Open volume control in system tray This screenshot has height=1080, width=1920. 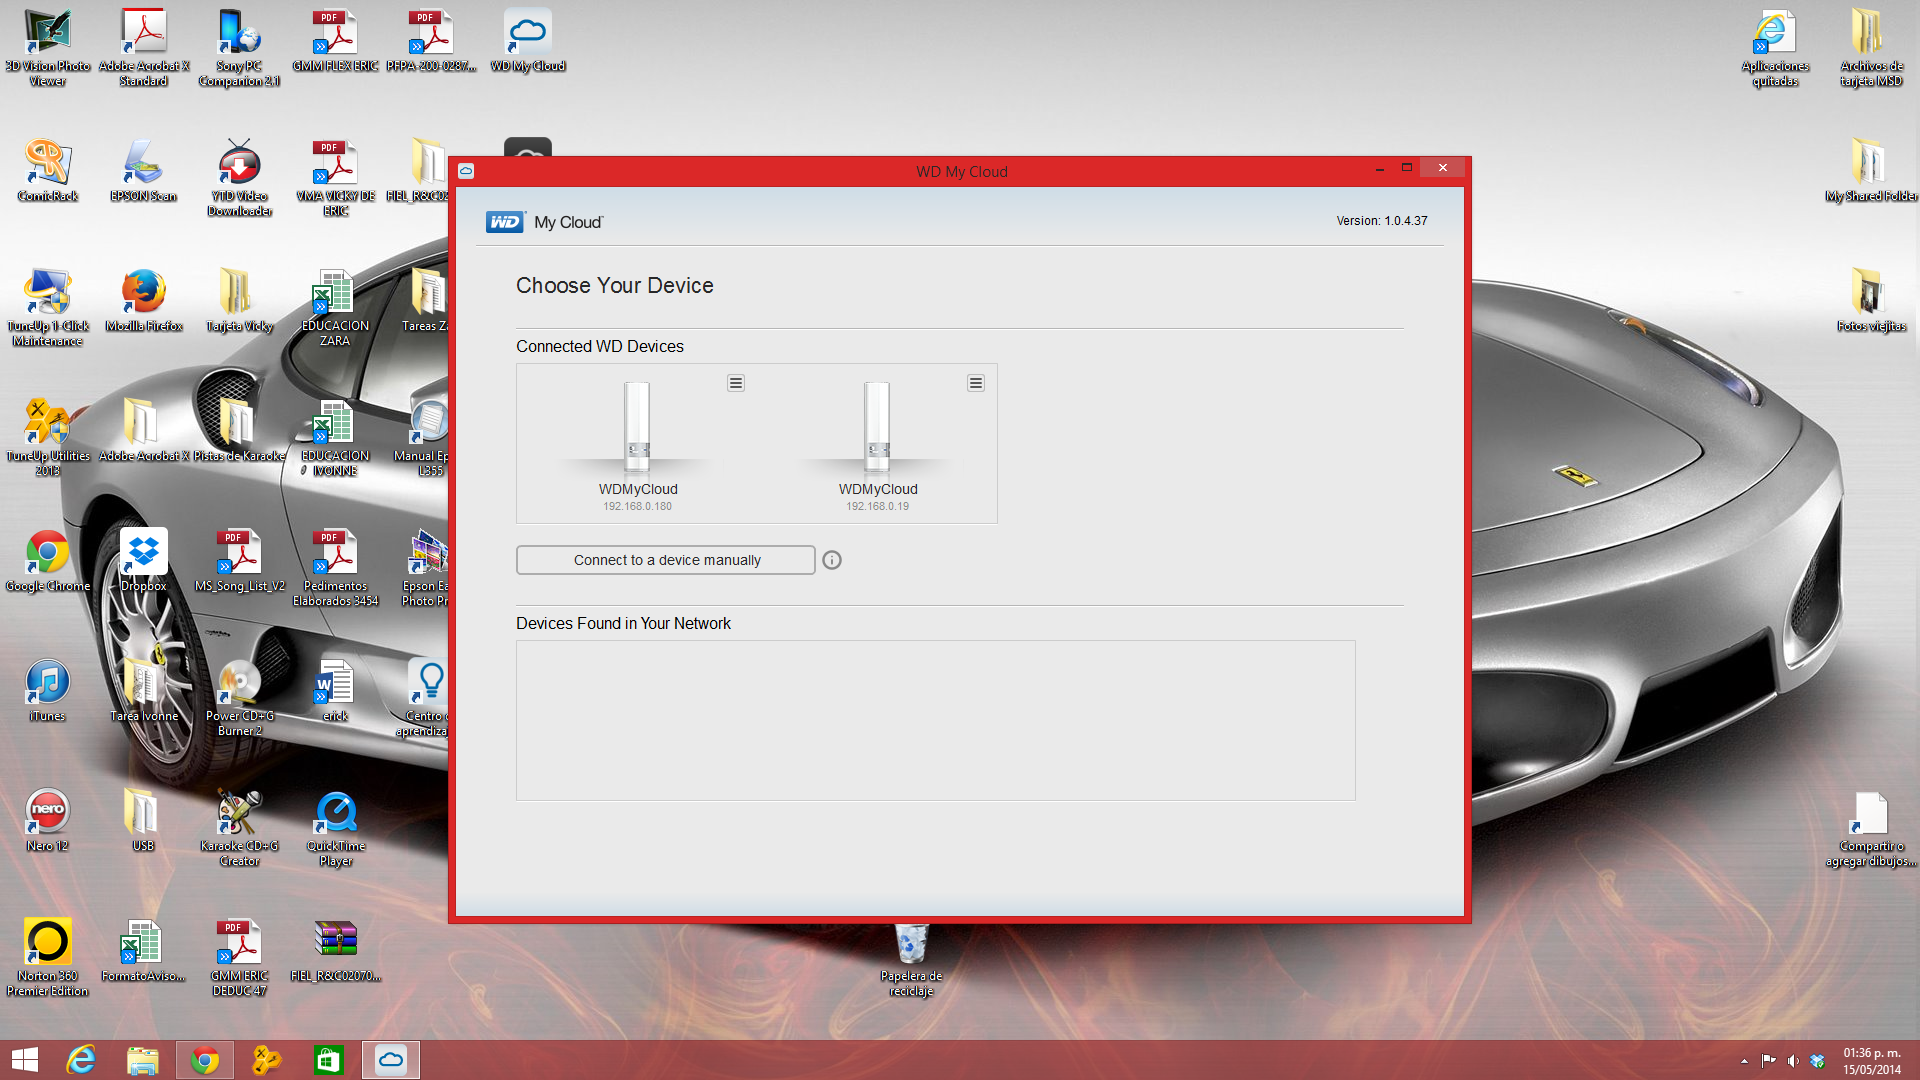1793,1061
